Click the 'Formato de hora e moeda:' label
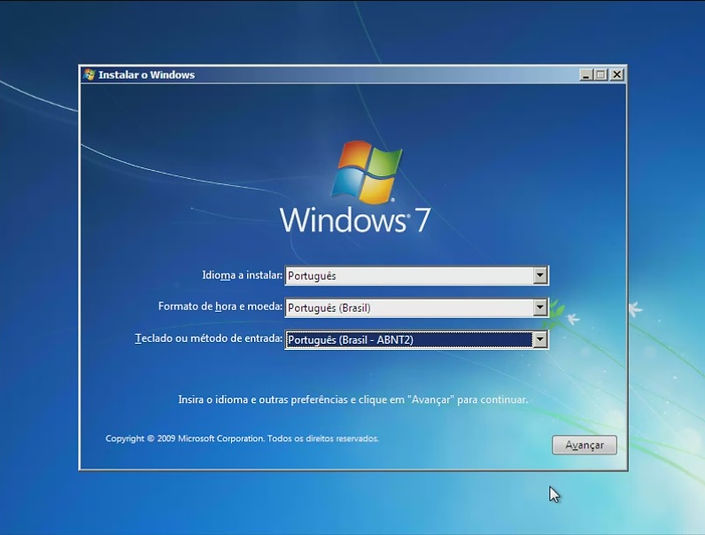This screenshot has width=705, height=535. pos(220,307)
